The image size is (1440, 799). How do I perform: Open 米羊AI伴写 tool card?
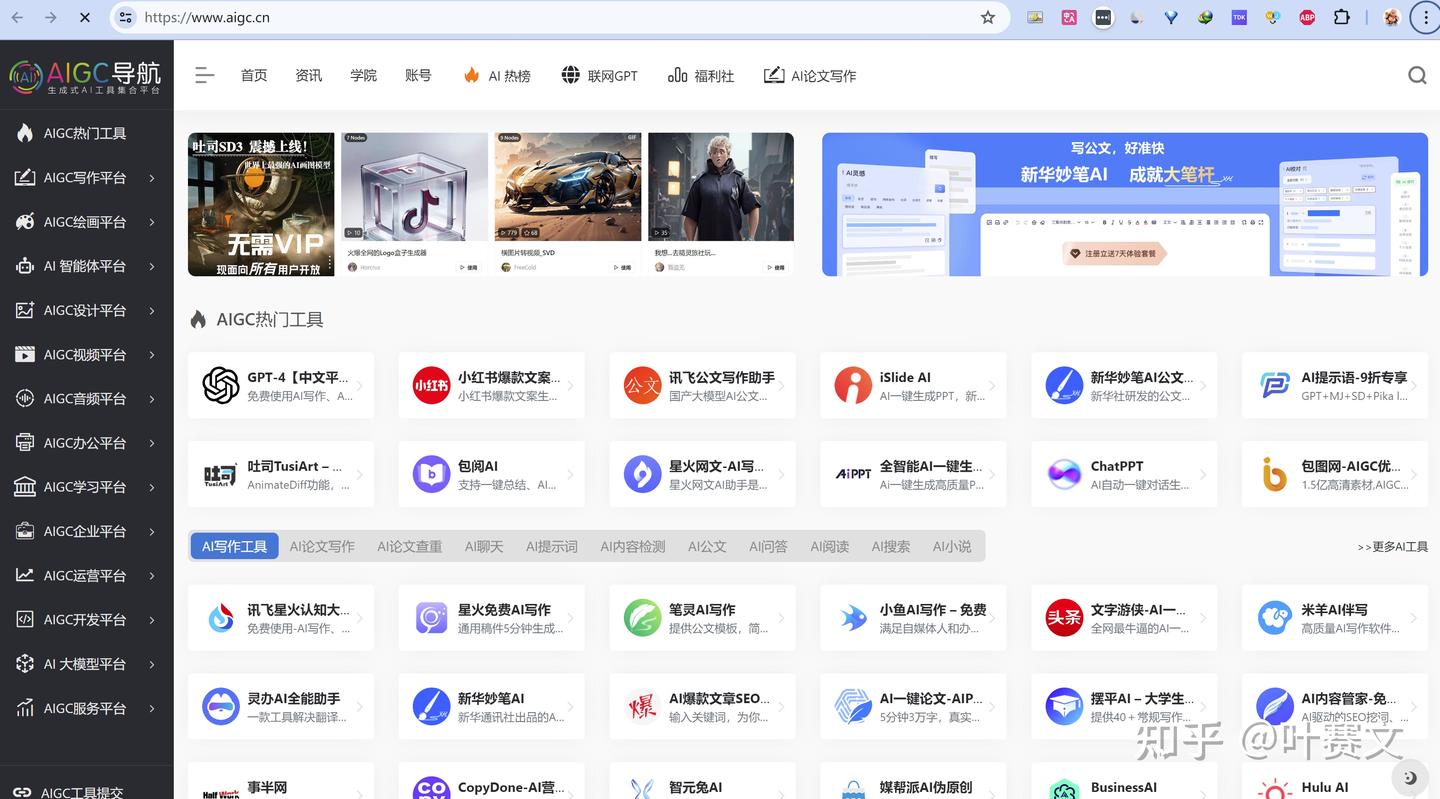(x=1335, y=618)
